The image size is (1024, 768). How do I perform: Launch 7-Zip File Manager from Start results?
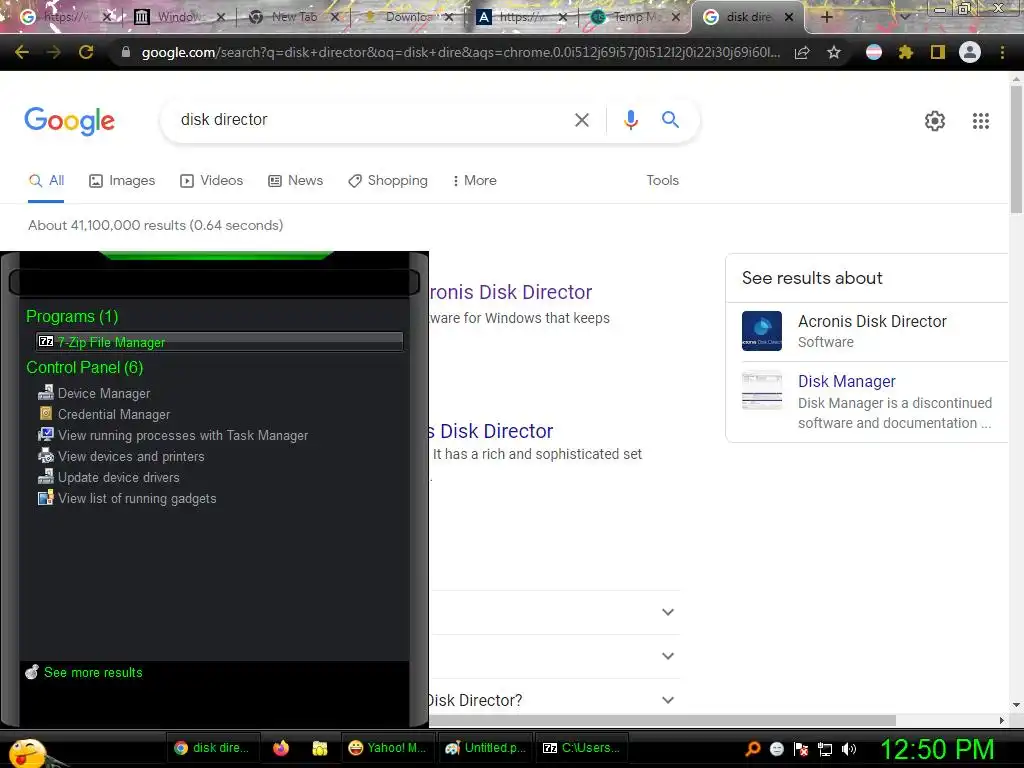[219, 342]
